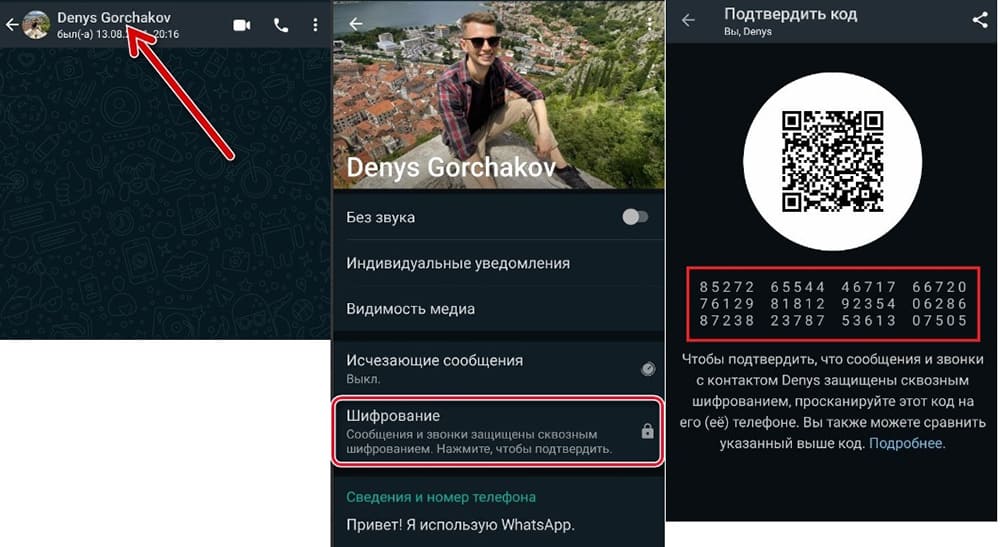Tap the disappearing messages timer icon
Viewport: 1000px width, 547px height.
pyautogui.click(x=647, y=368)
